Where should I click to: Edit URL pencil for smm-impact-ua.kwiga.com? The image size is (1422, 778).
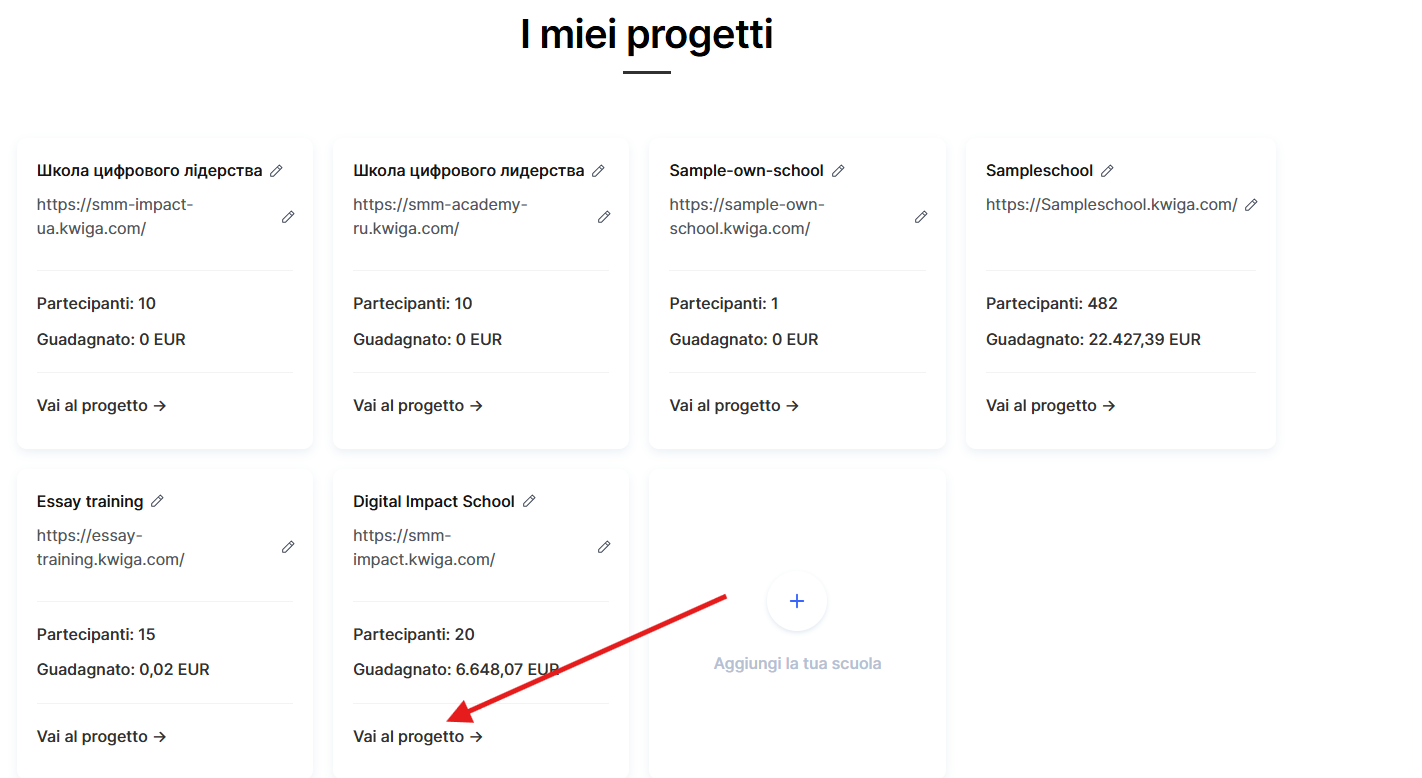[288, 216]
